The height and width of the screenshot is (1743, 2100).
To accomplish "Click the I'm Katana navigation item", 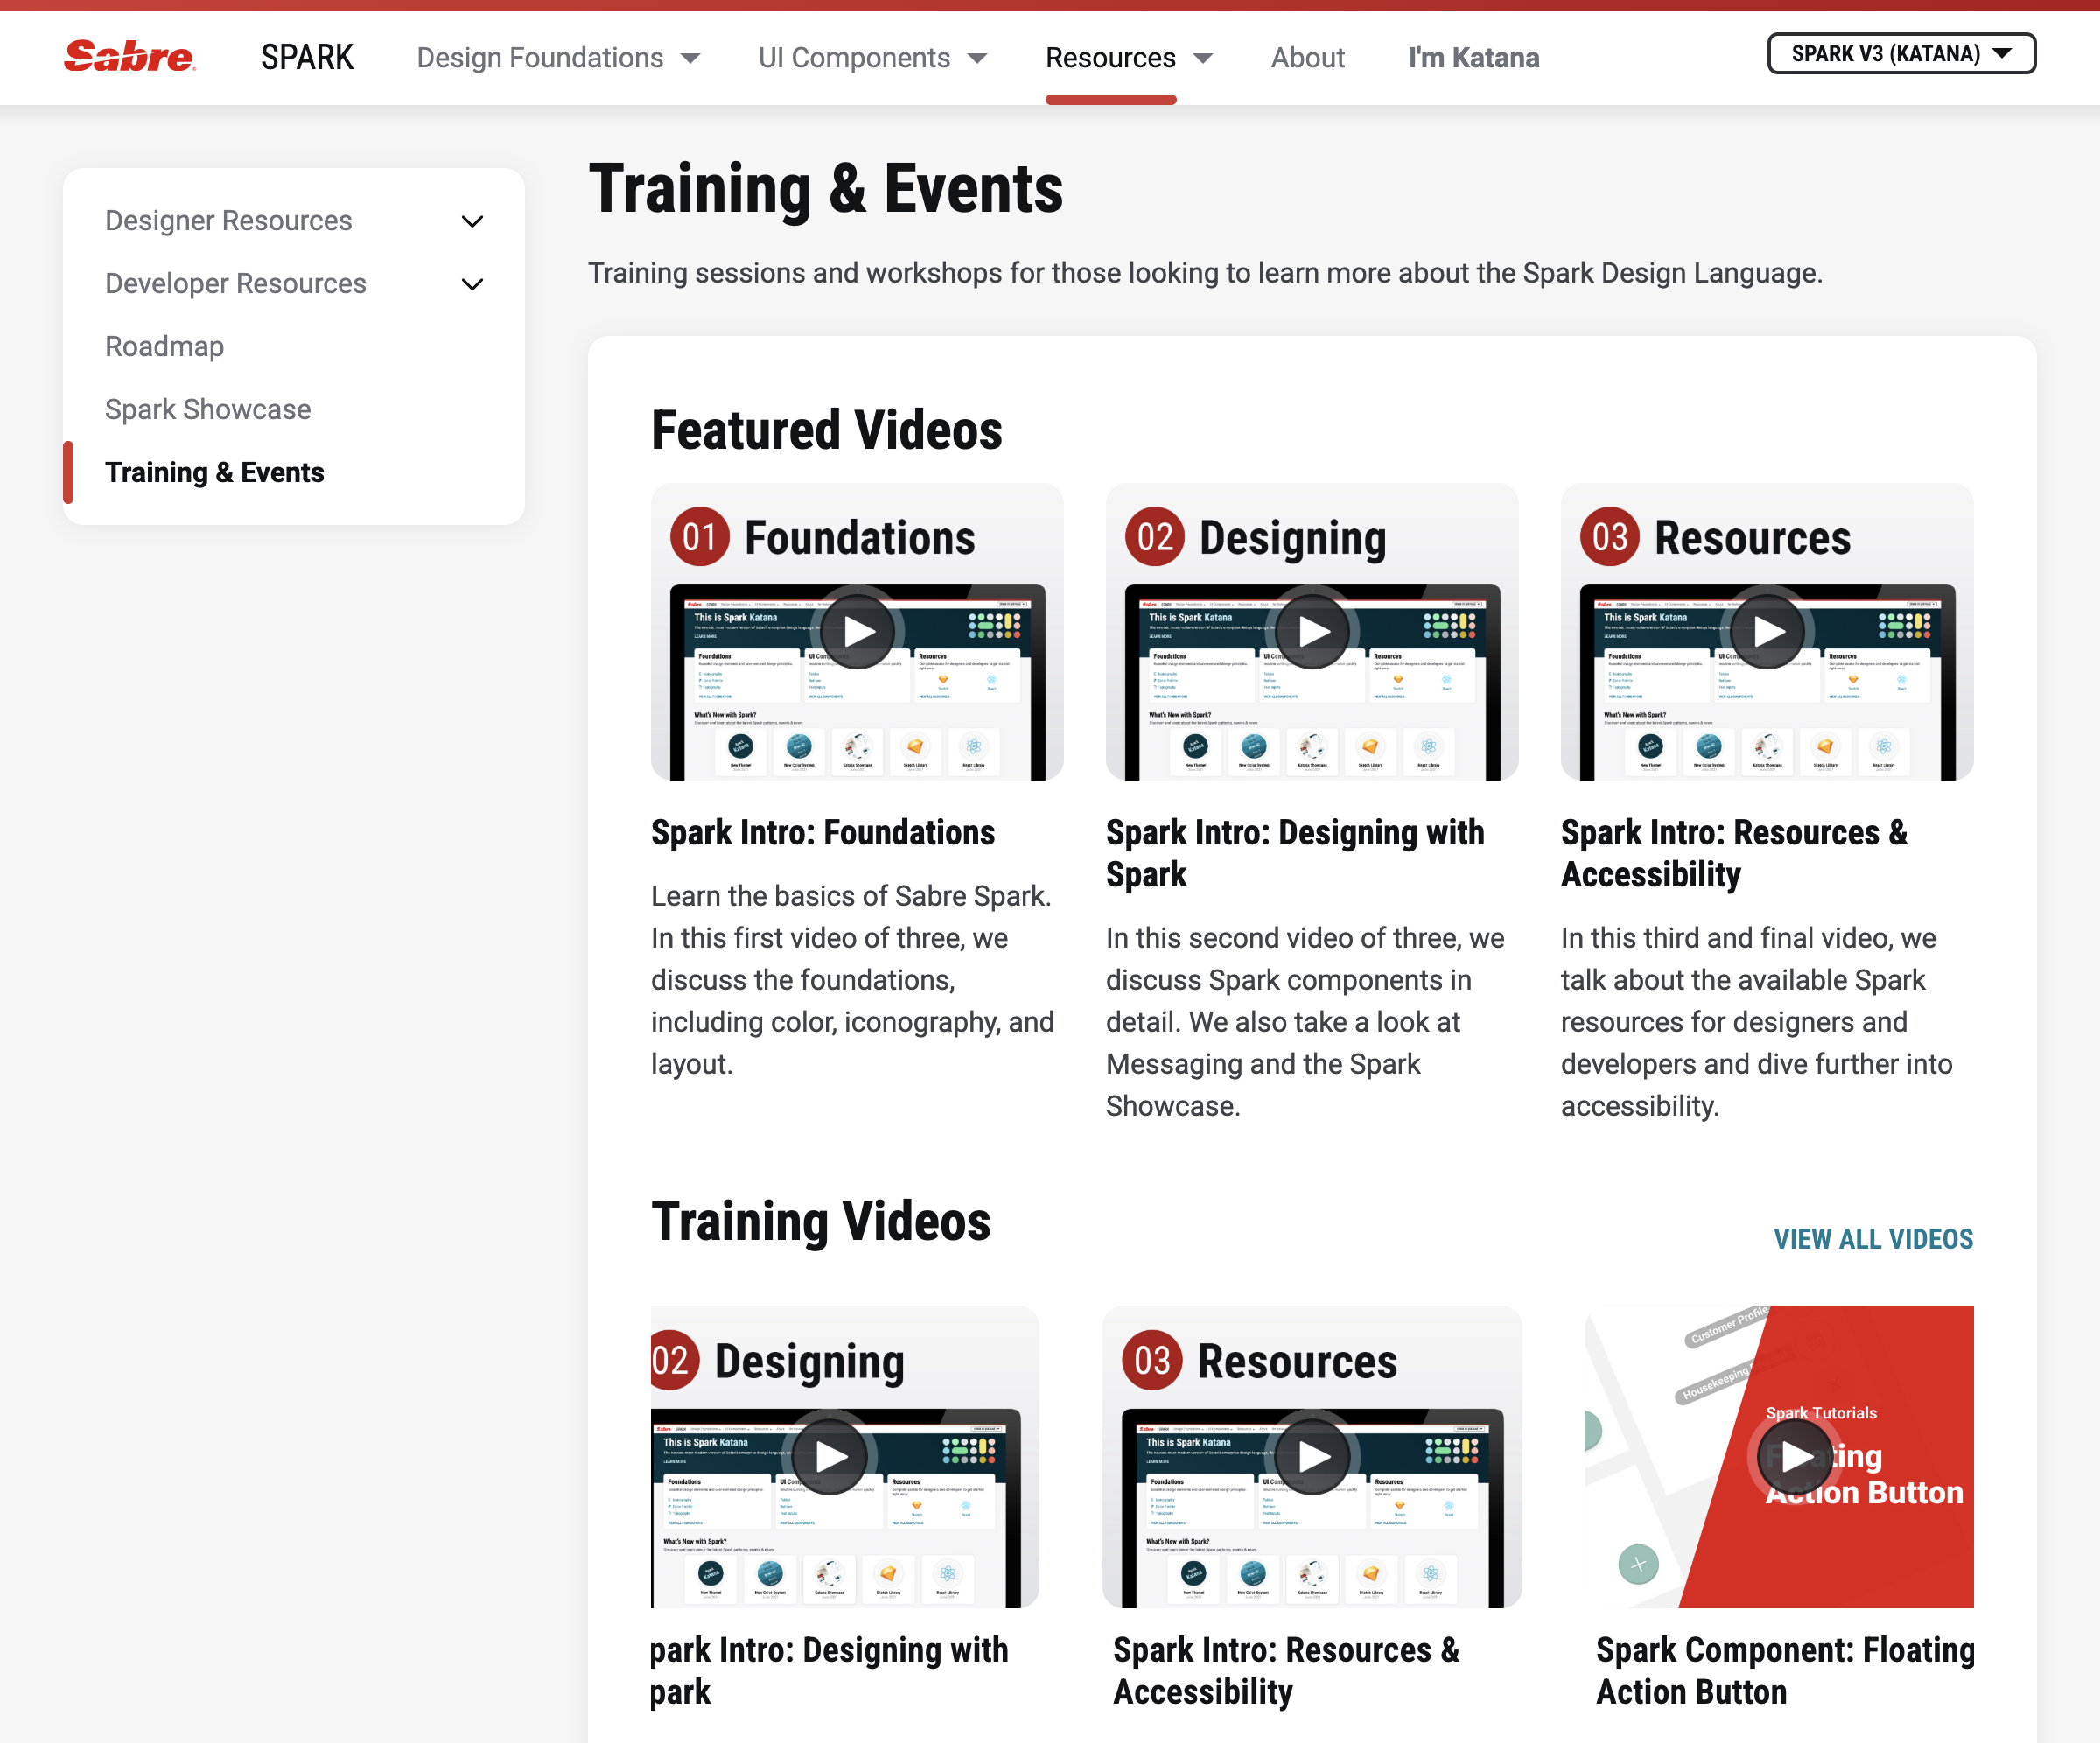I will (x=1473, y=57).
